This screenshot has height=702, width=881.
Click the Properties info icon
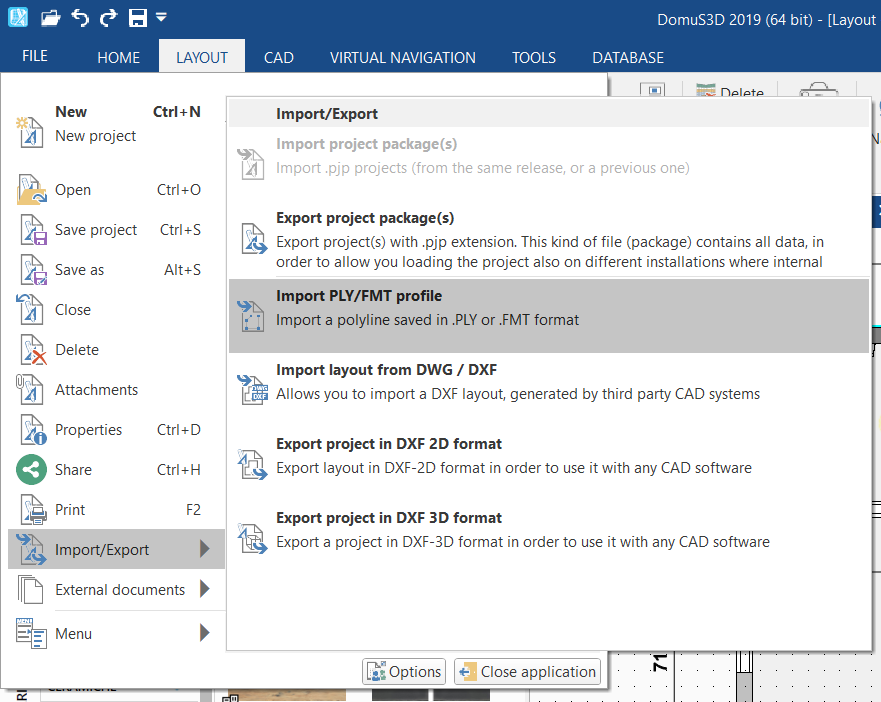[x=33, y=430]
